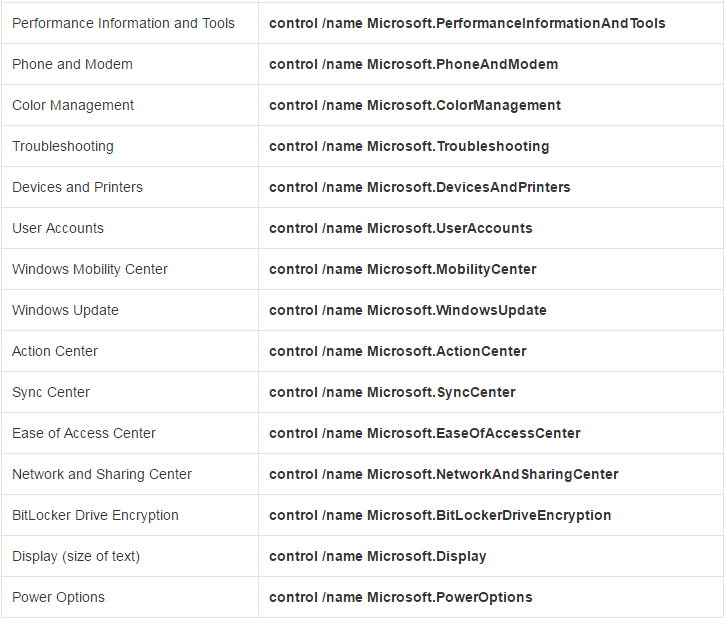725x618 pixels.
Task: Click the command 'control /name Microsoft.BitLockerDriveEncryption'
Action: click(440, 515)
